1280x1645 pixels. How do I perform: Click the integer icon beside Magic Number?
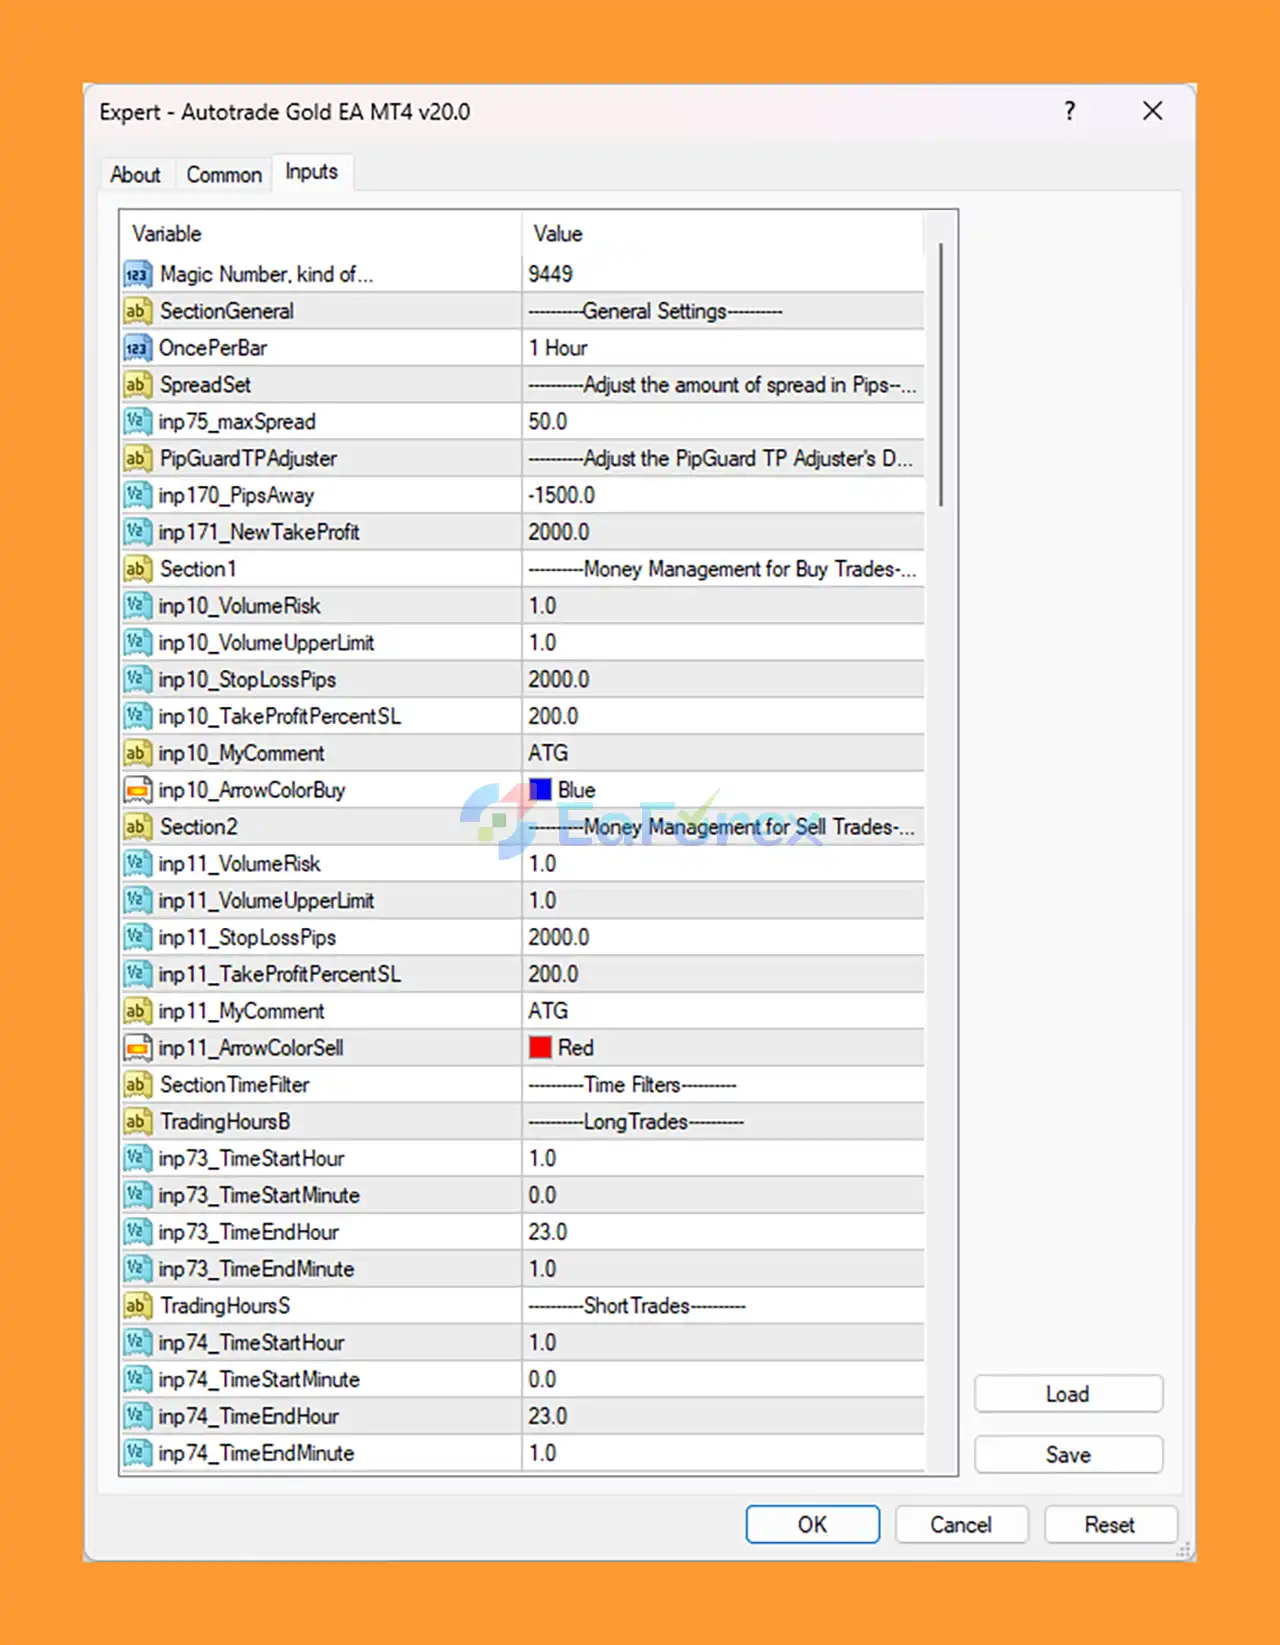pyautogui.click(x=137, y=274)
